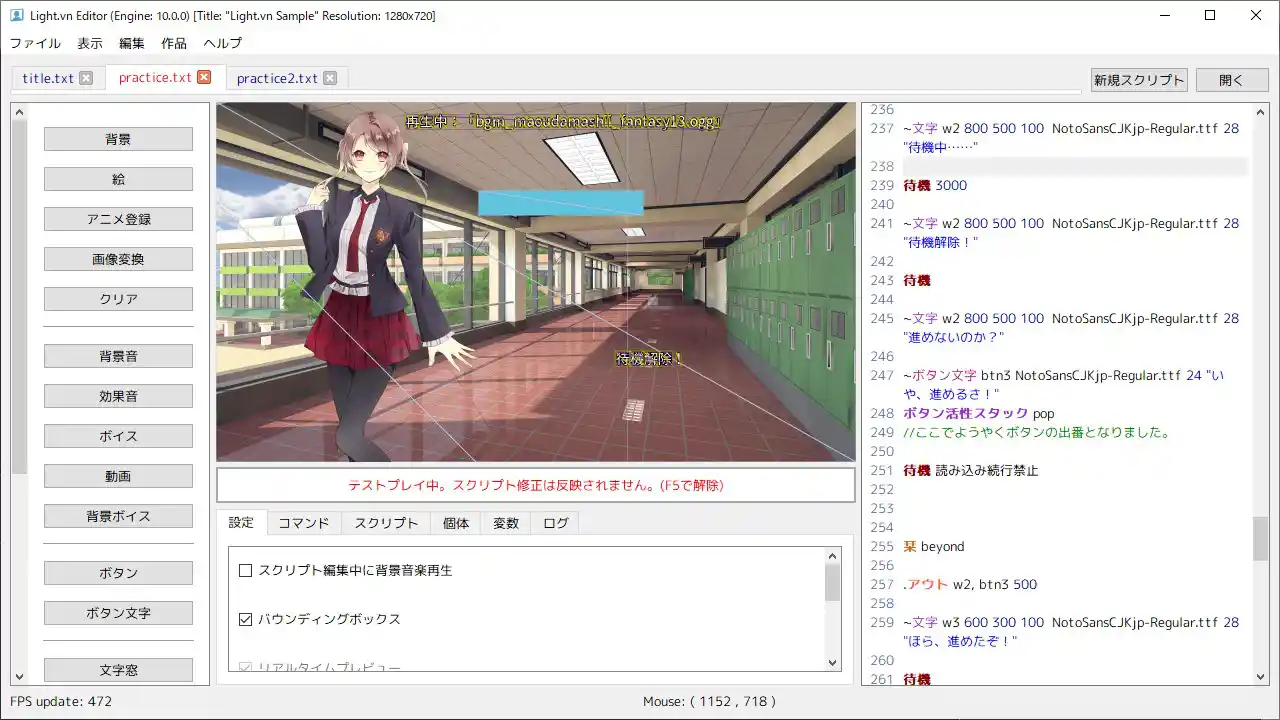Screen dimensions: 1280x720
Task: Click the Light.vn app icon in title bar
Action: click(16, 16)
